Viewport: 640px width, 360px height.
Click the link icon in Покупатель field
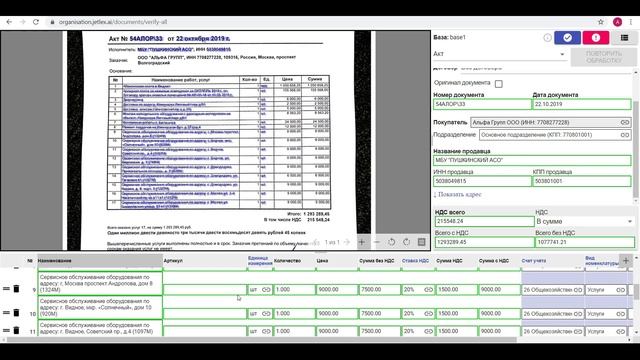coord(624,122)
